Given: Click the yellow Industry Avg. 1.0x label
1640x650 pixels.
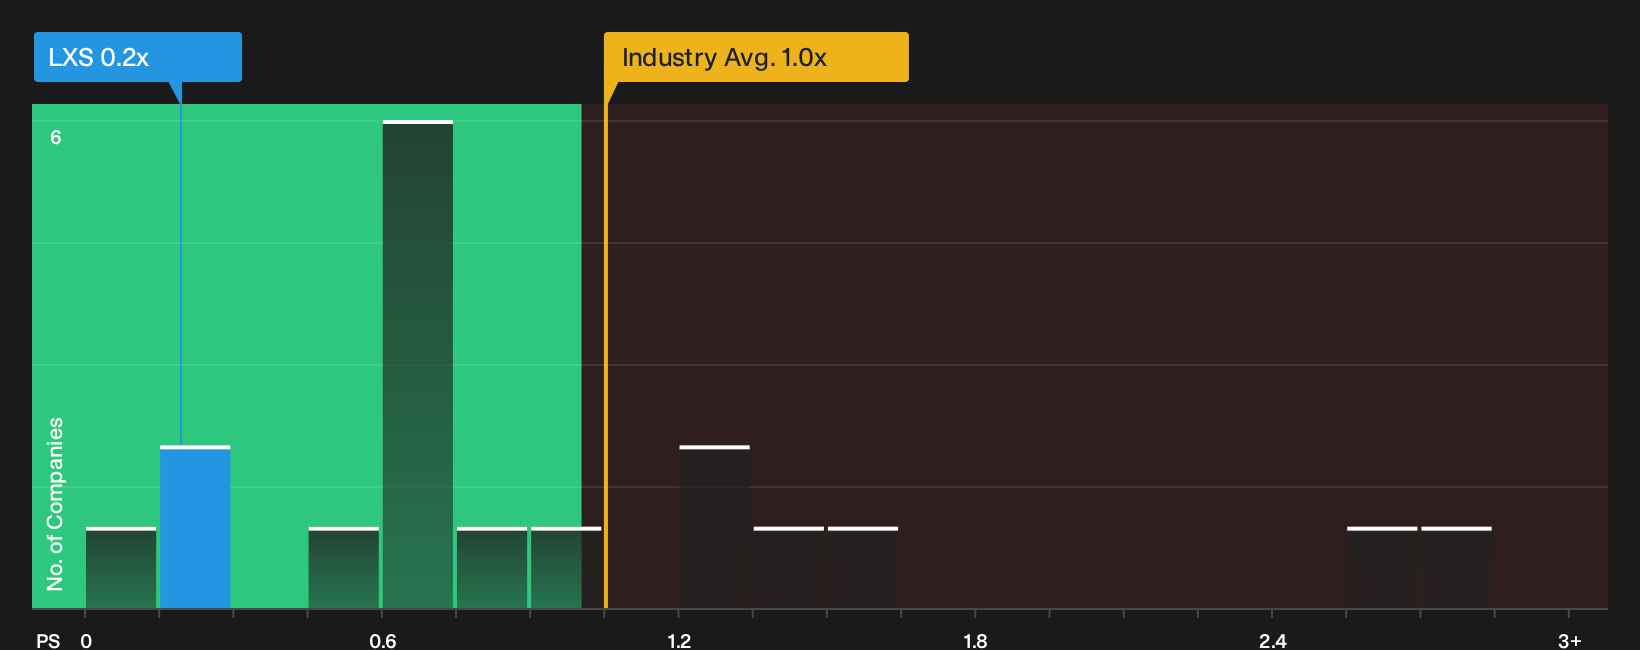Looking at the screenshot, I should 756,57.
